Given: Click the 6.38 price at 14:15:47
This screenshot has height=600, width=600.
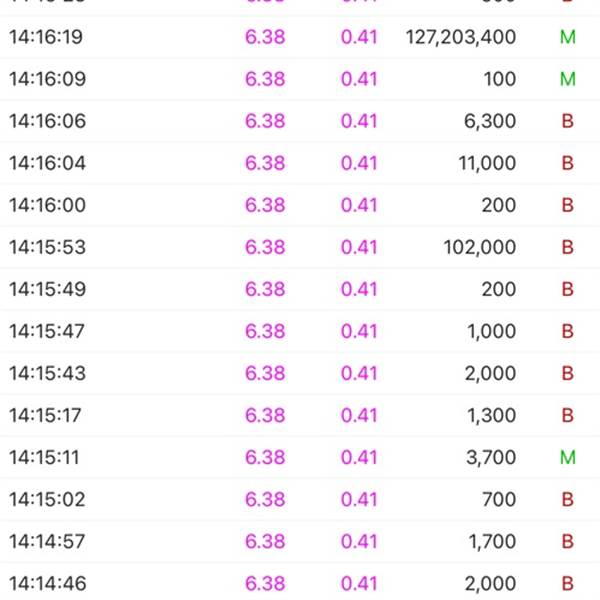Looking at the screenshot, I should coord(265,331).
